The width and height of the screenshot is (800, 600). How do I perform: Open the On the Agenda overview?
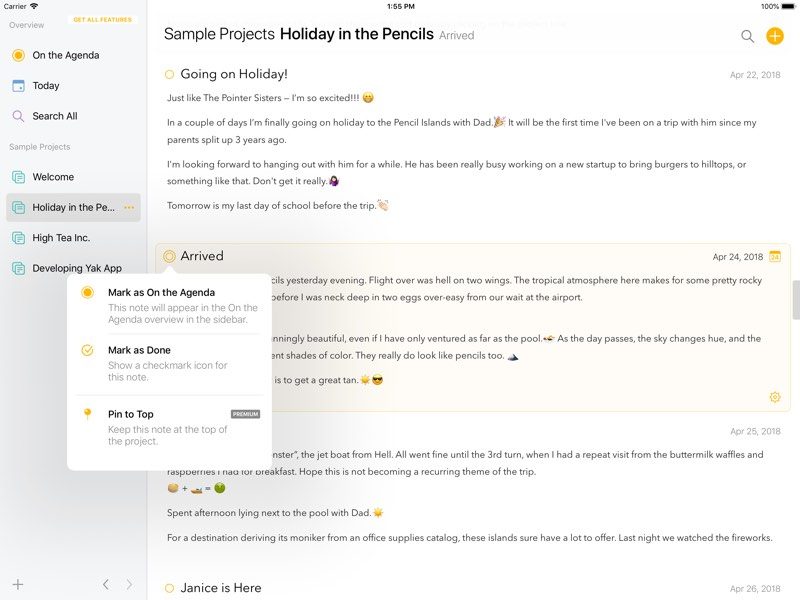coord(65,55)
